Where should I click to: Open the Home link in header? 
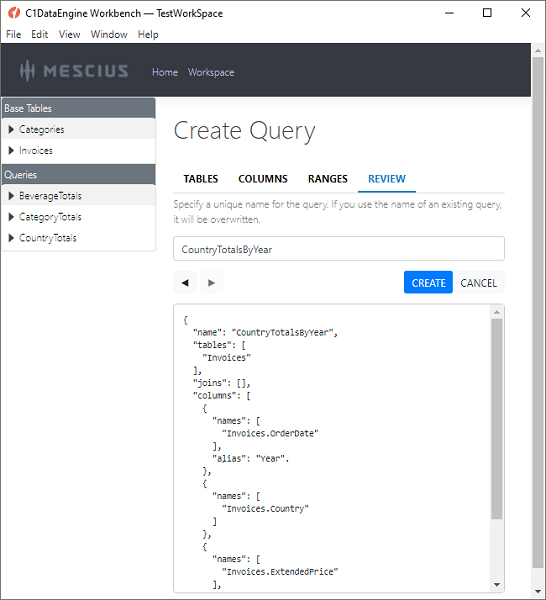pyautogui.click(x=165, y=72)
